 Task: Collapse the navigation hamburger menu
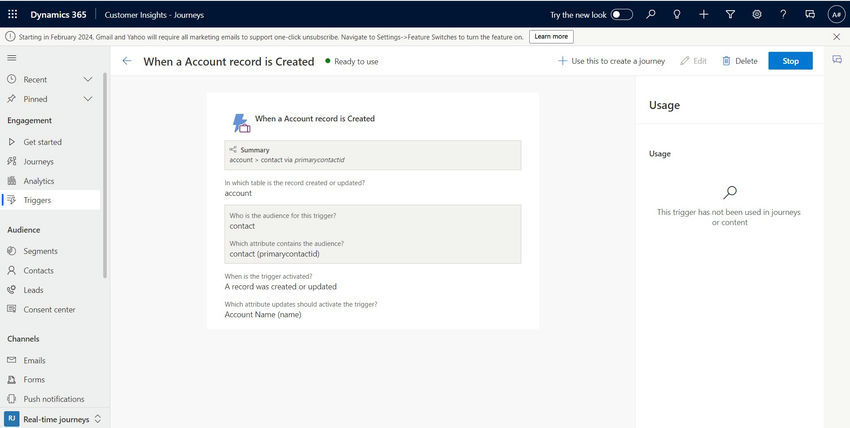pos(12,60)
